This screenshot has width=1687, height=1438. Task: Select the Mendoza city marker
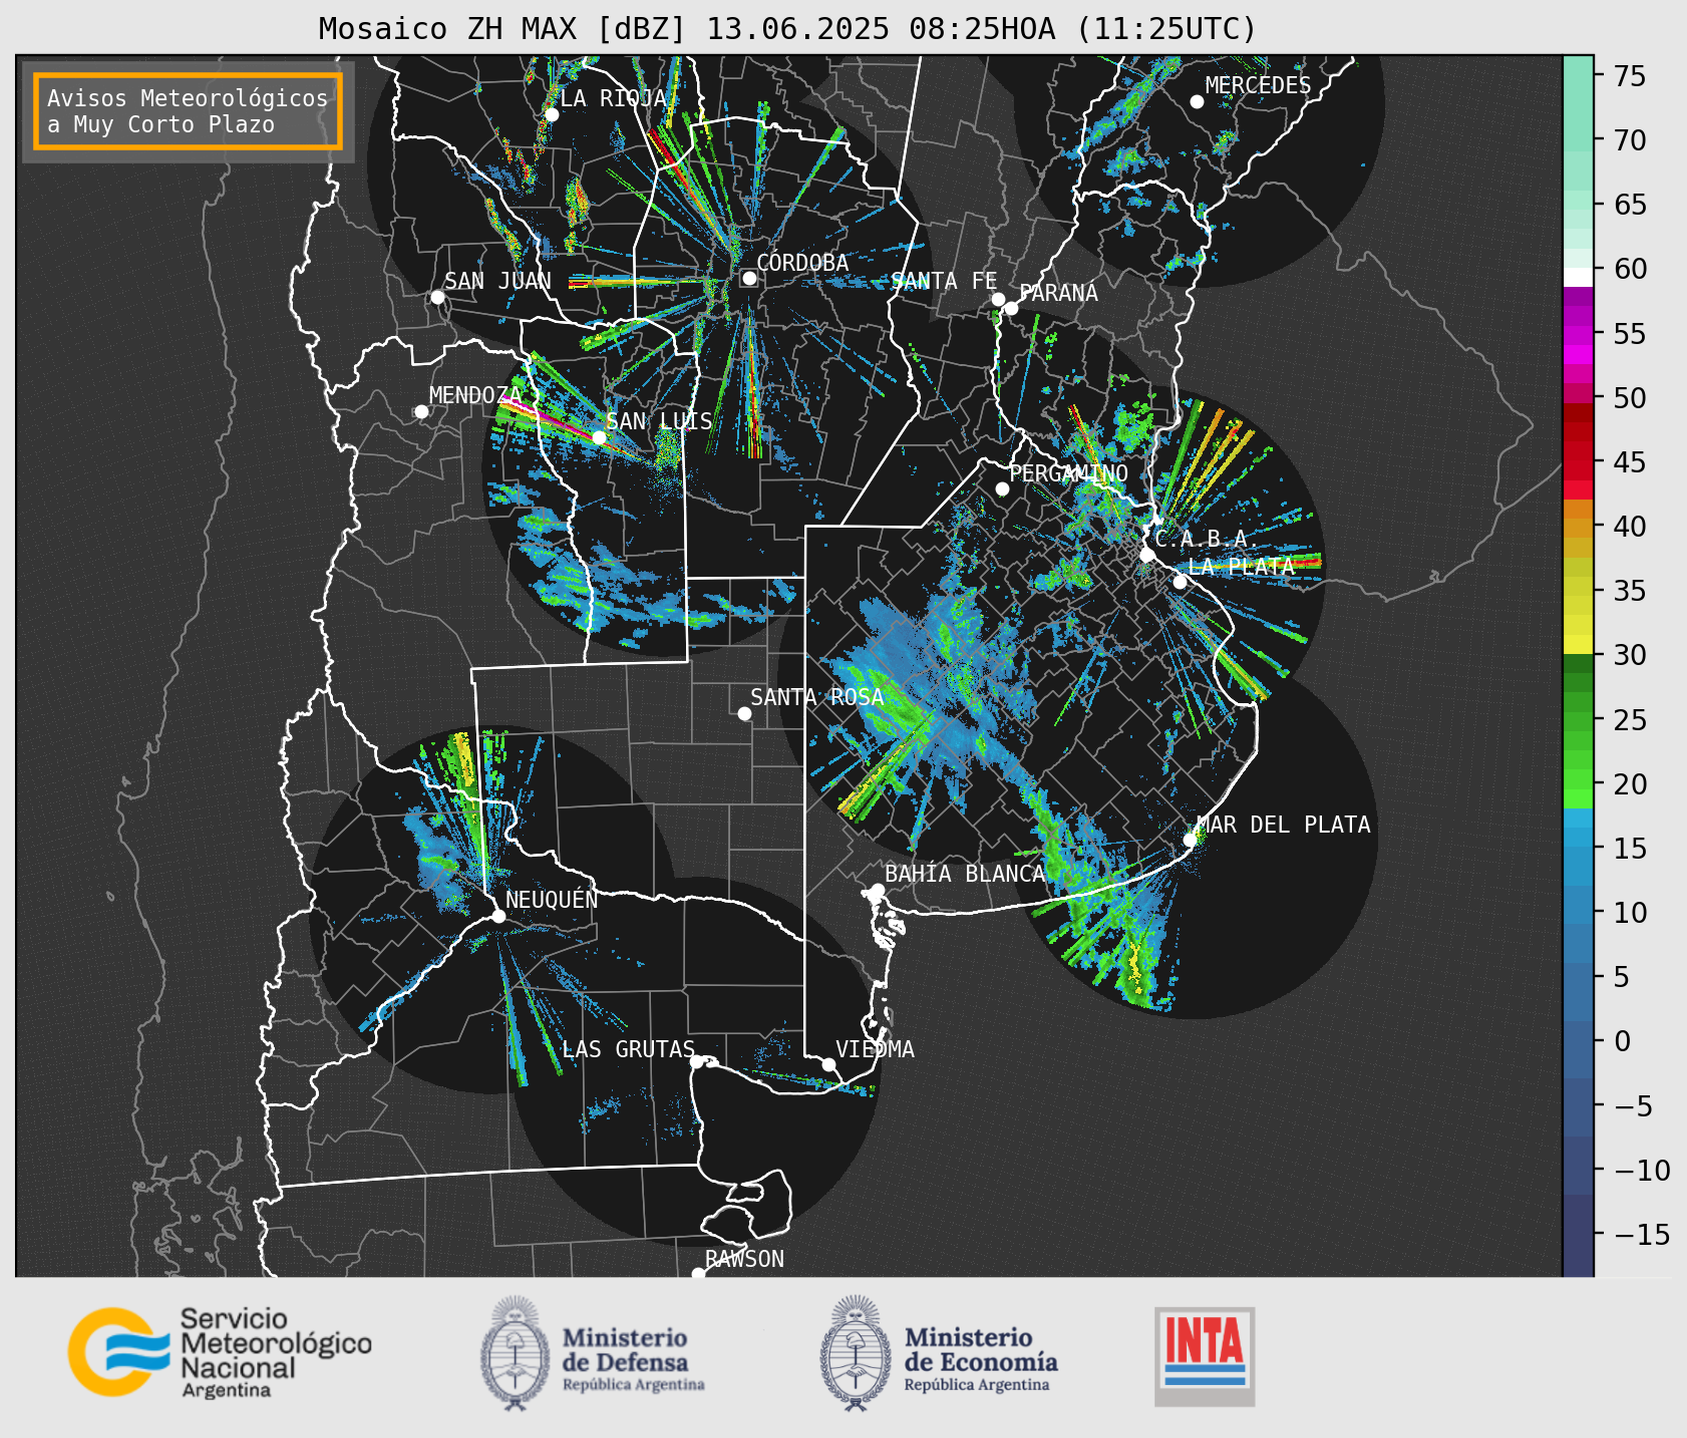click(421, 412)
